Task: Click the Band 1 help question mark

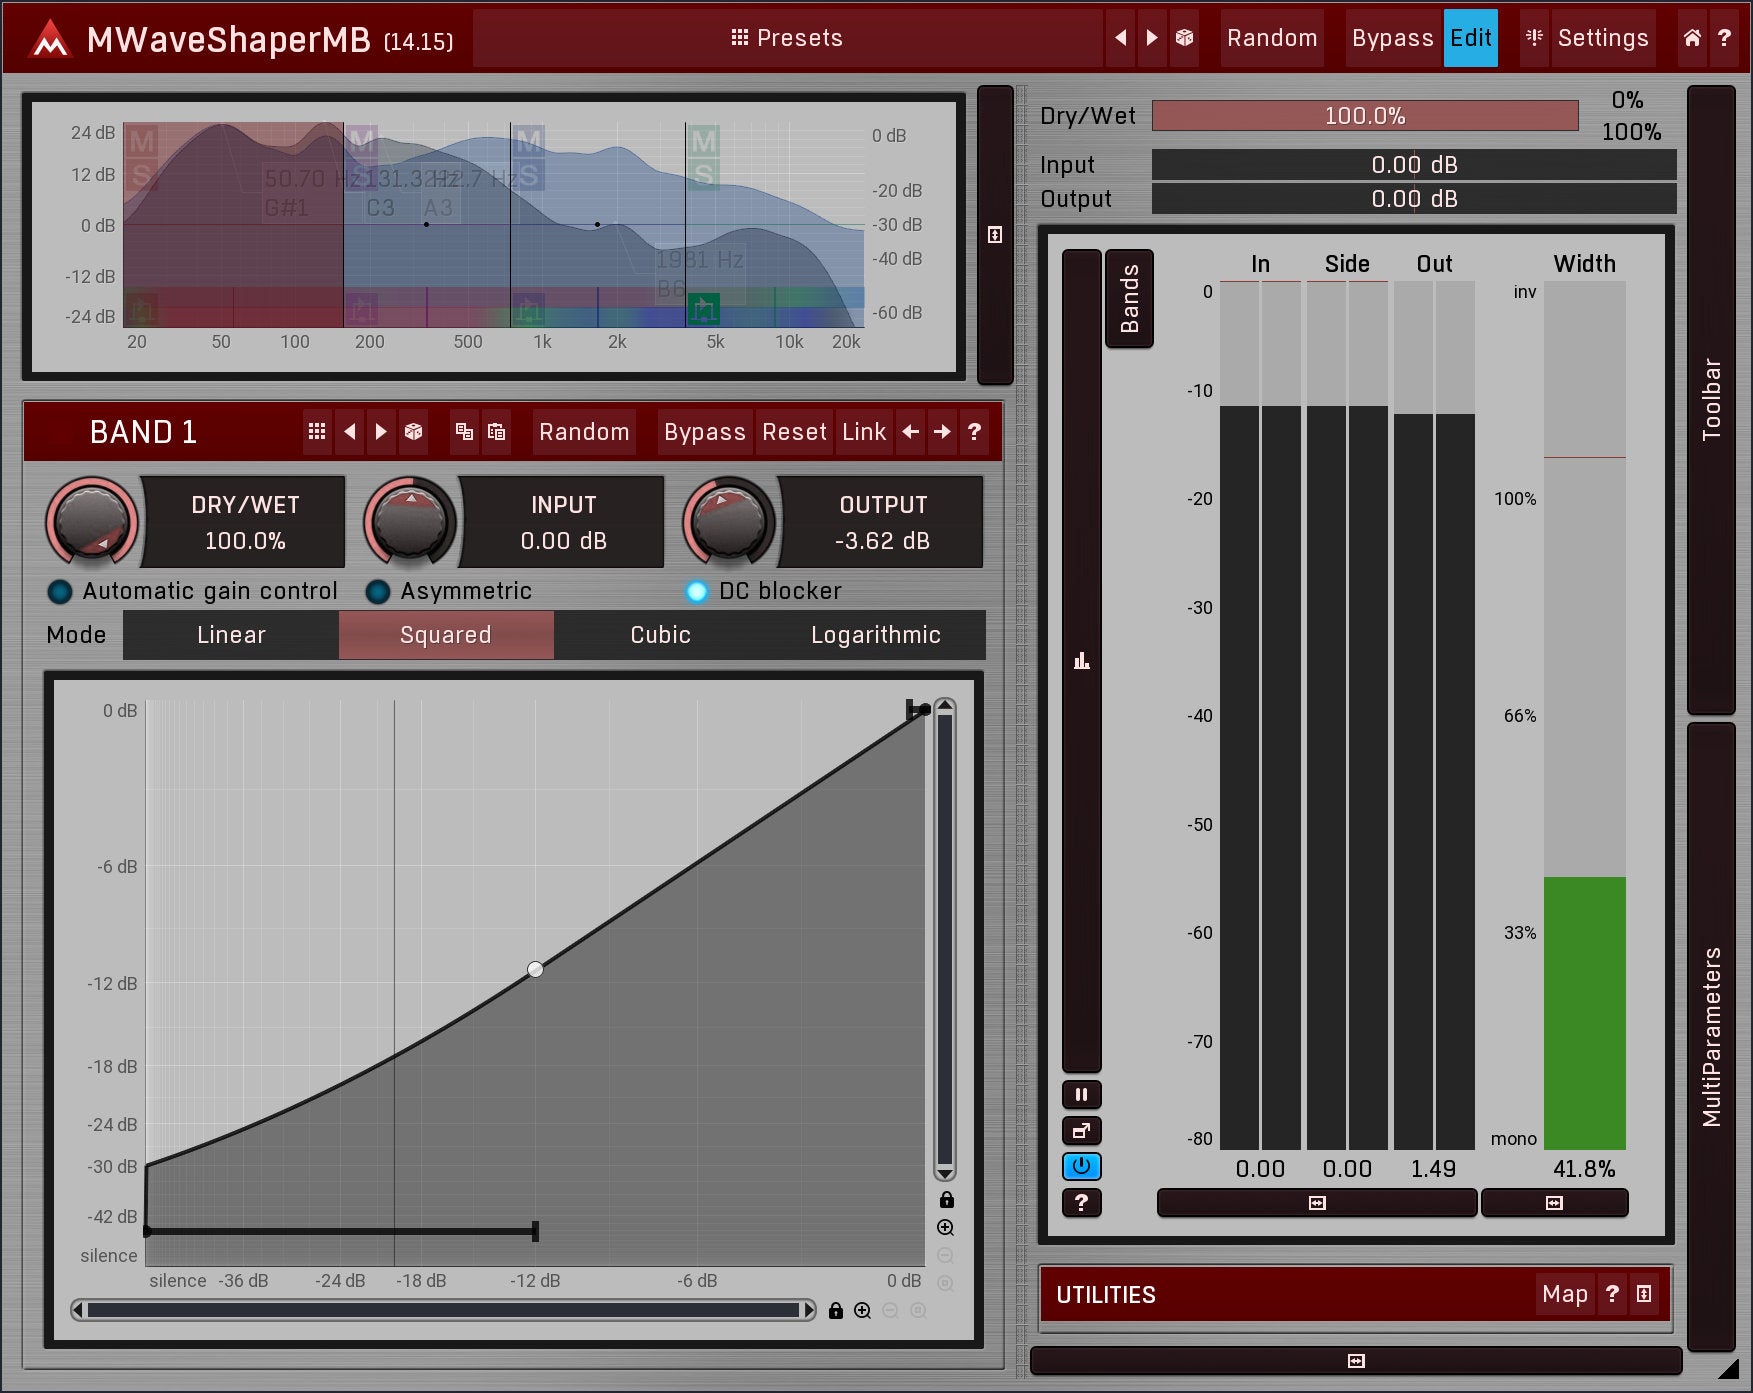Action: point(974,432)
